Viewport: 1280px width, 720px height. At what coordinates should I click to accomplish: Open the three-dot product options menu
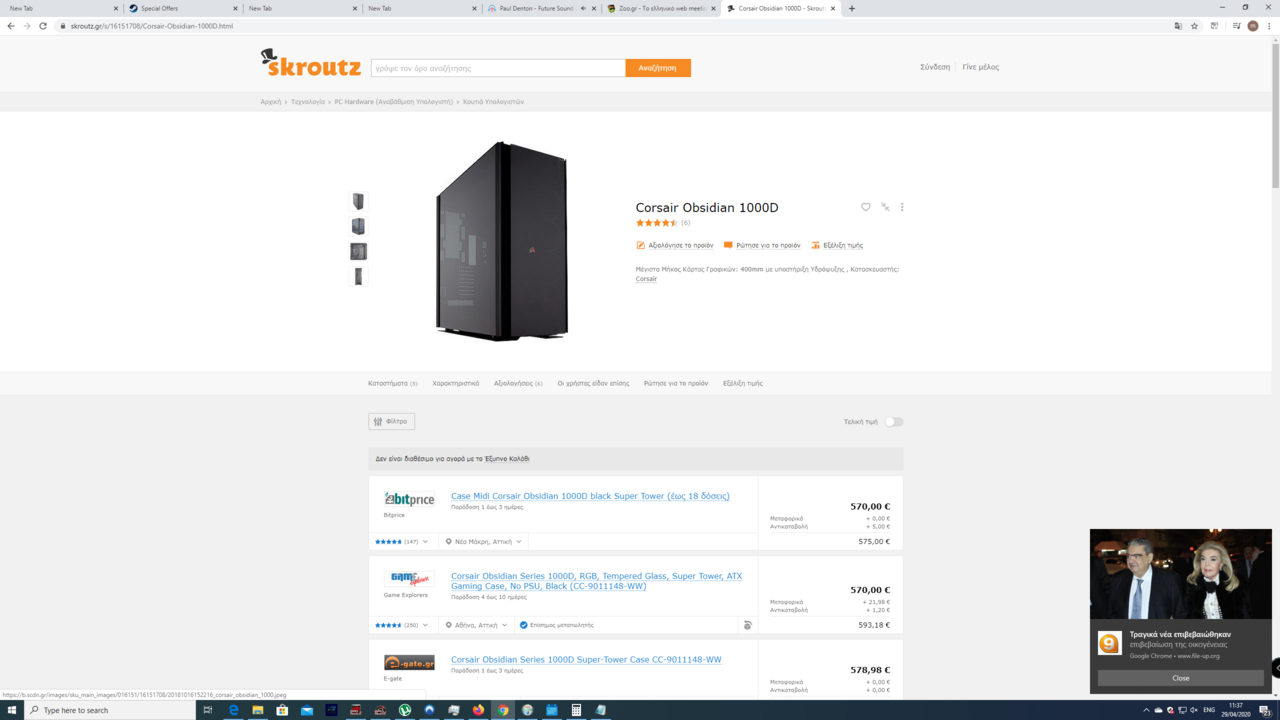[902, 207]
